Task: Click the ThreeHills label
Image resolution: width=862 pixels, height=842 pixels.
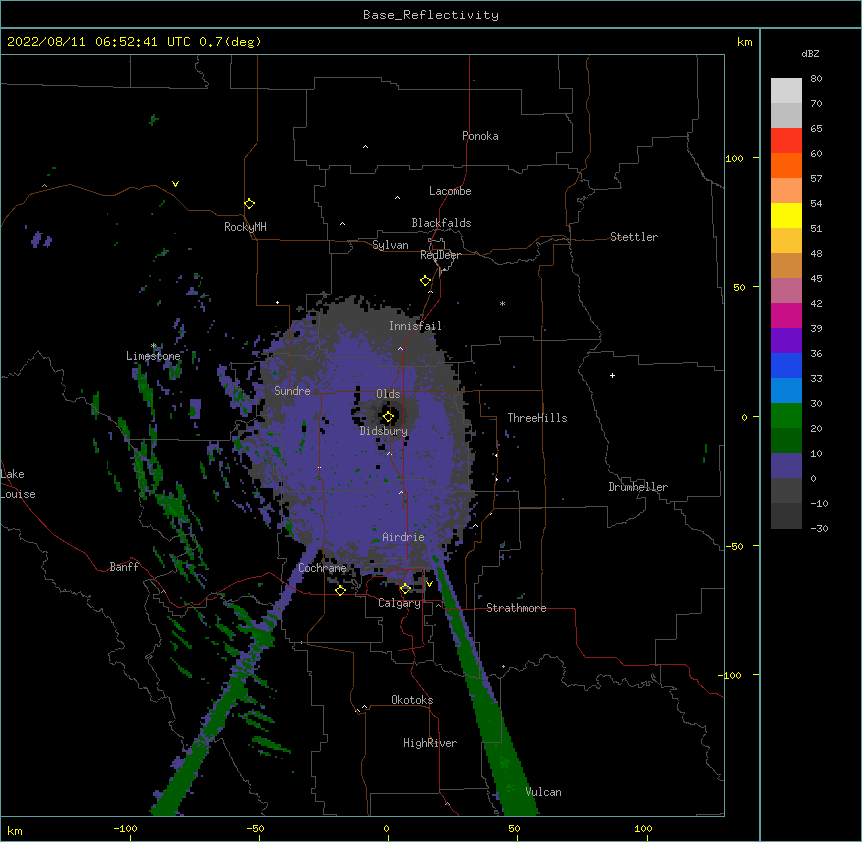Action: coord(537,418)
